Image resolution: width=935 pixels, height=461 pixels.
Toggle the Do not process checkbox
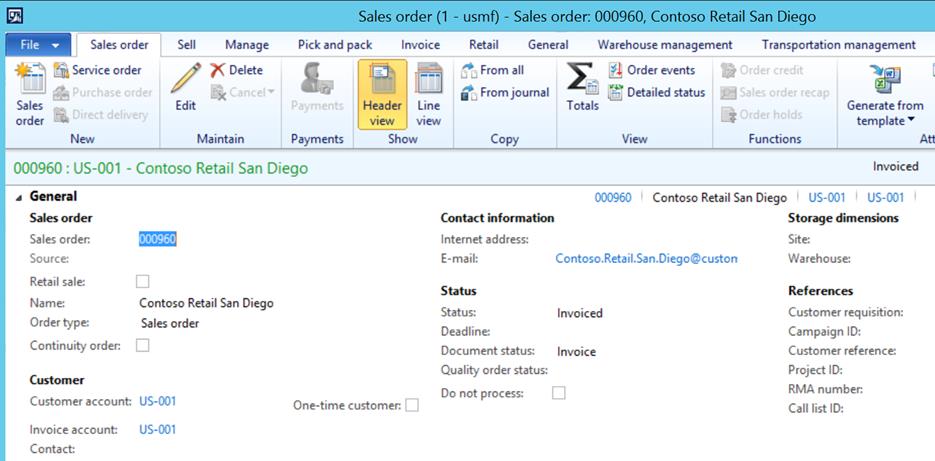pyautogui.click(x=559, y=393)
